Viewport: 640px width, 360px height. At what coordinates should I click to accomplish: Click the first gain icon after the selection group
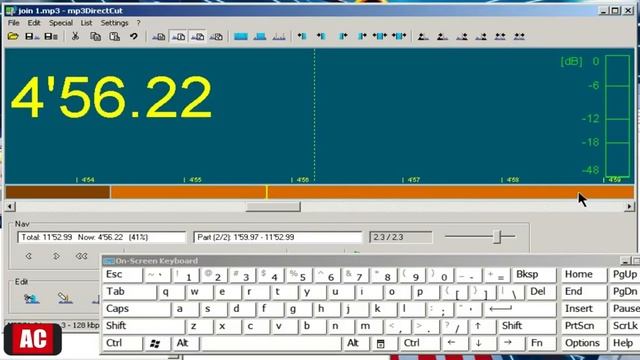pos(423,36)
